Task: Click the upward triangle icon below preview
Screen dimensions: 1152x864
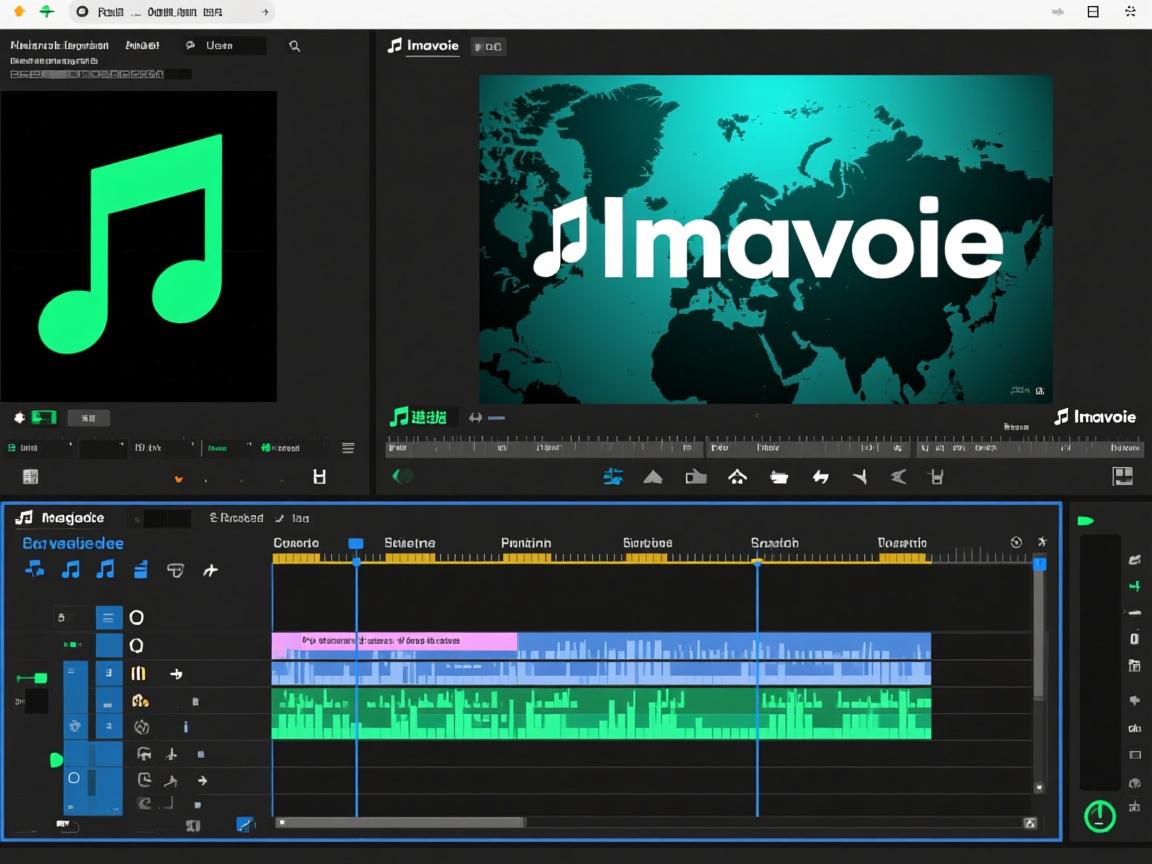Action: click(x=653, y=477)
